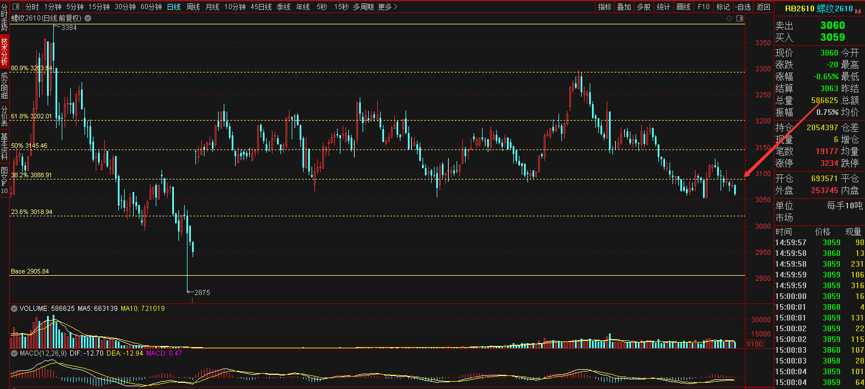This screenshot has height=389, width=865.
Task: Open the 基本资料 sidebar tab
Action: [4, 146]
